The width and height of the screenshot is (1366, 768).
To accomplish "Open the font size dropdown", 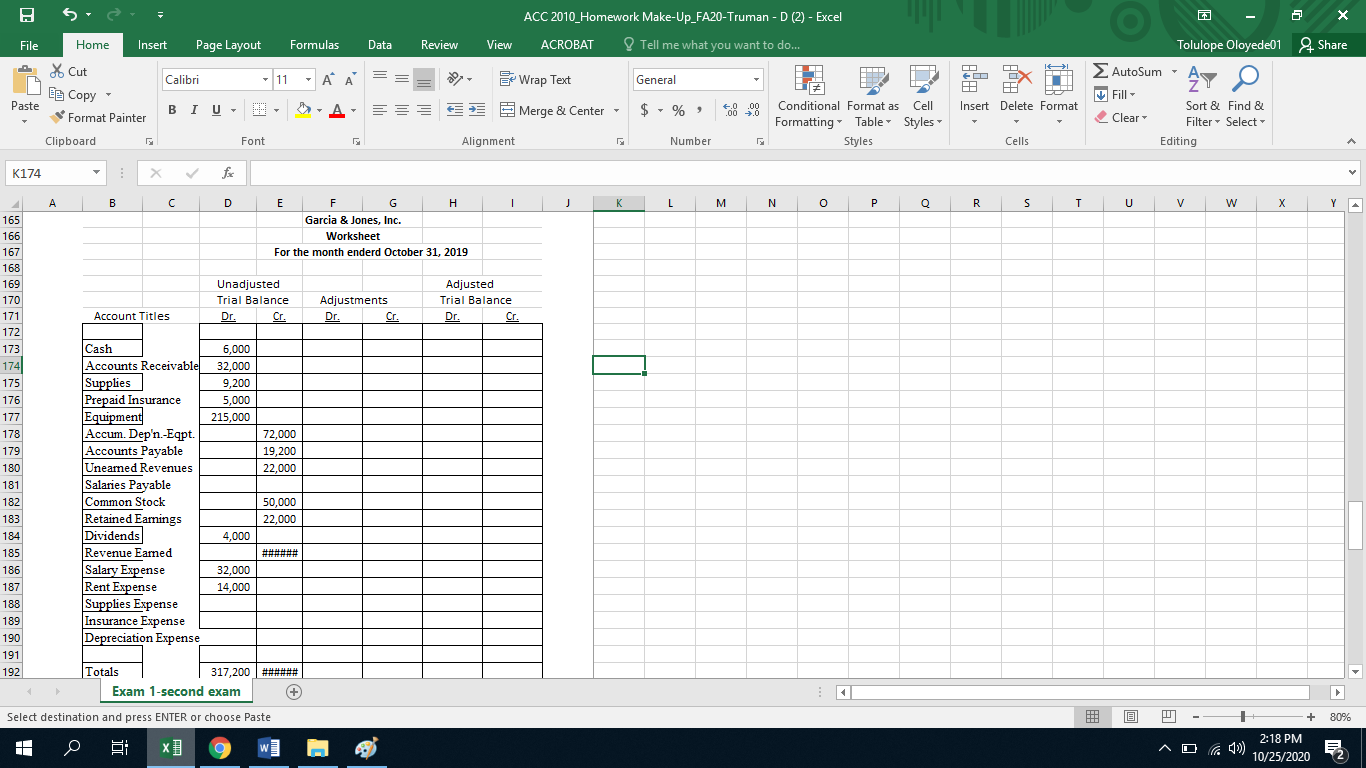I will pos(310,80).
